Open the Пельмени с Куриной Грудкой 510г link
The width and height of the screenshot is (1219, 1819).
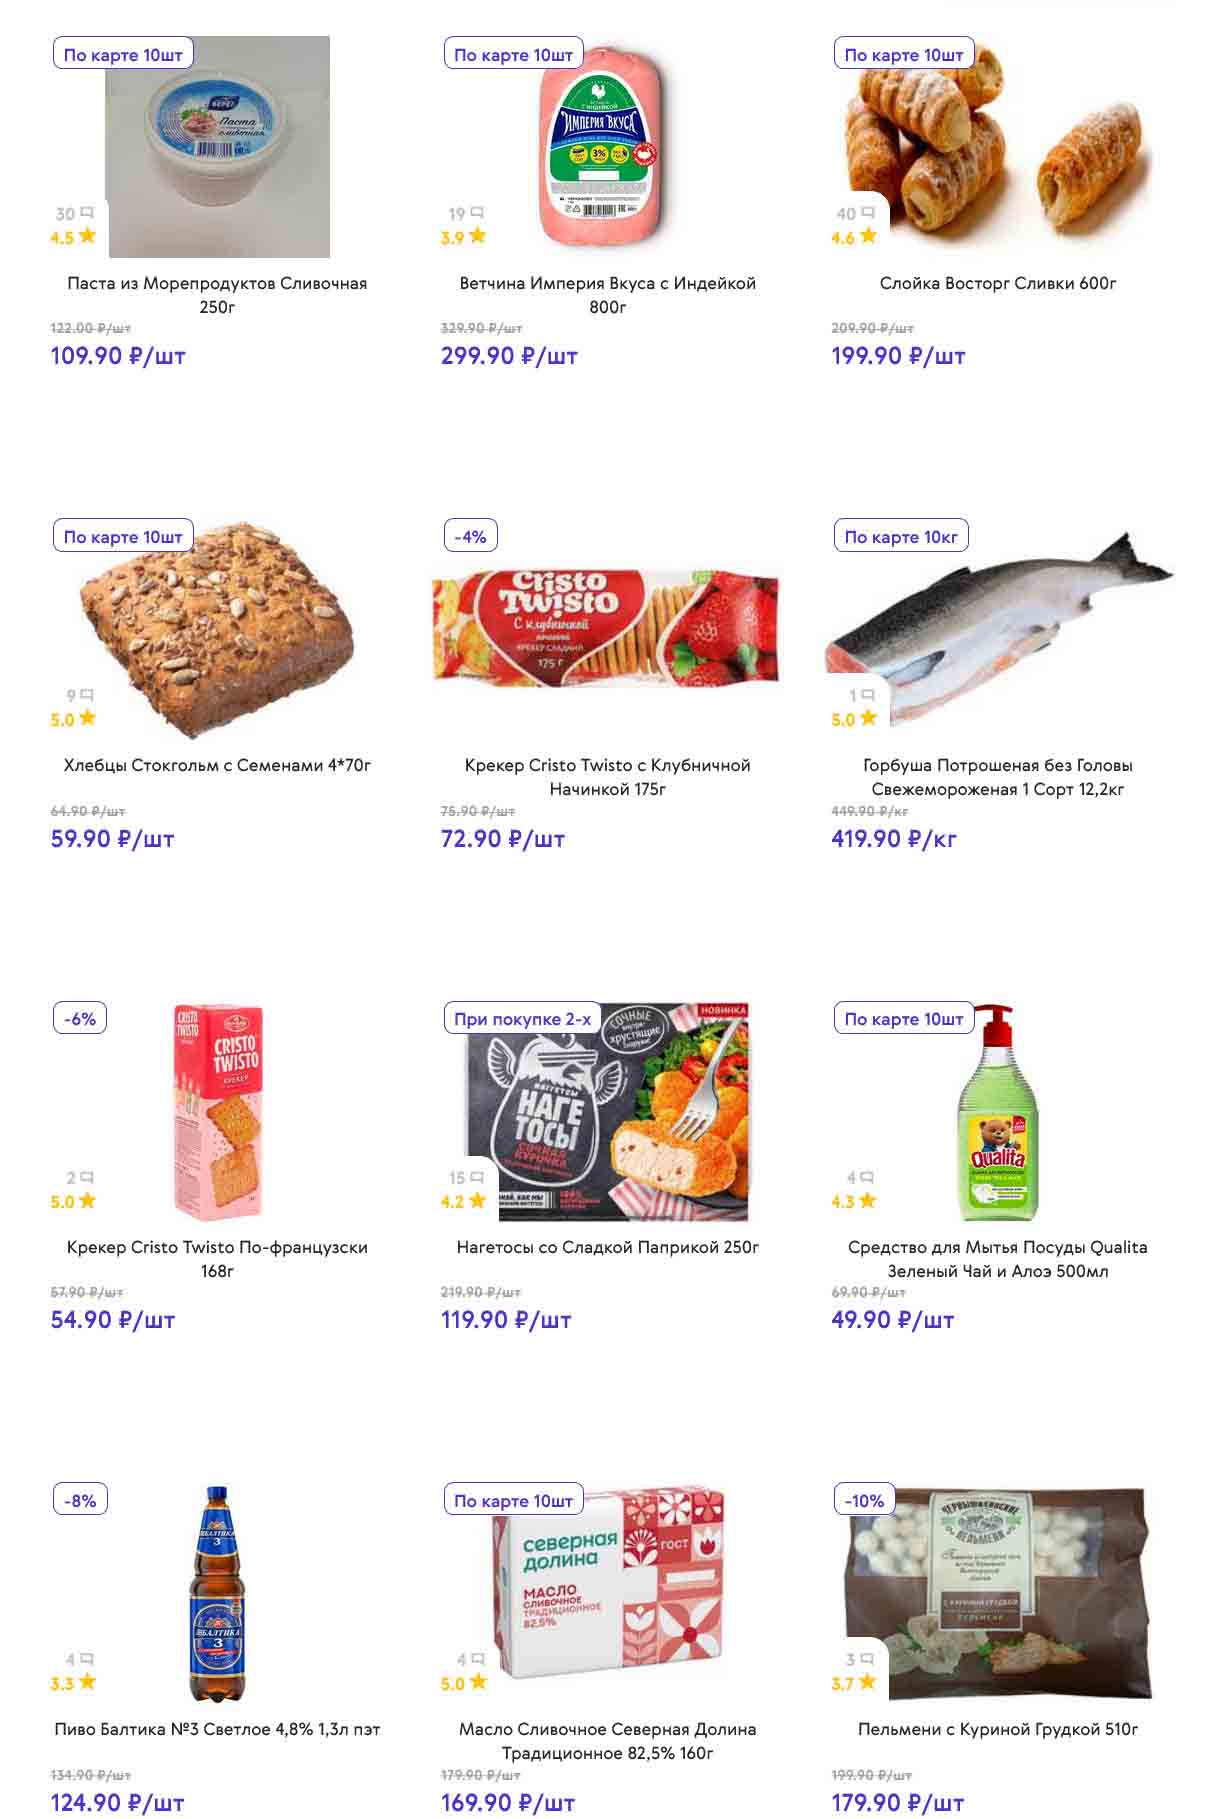click(997, 1729)
